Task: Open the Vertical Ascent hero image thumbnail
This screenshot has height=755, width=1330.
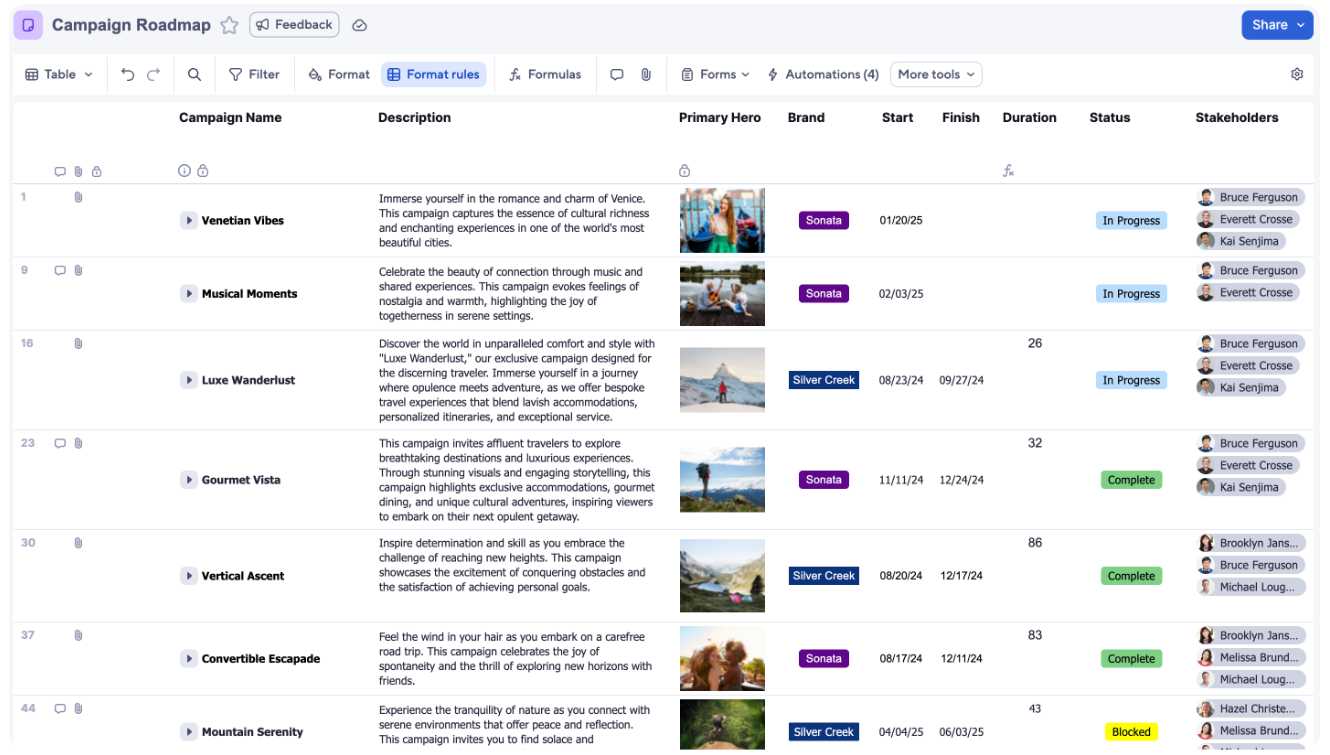Action: tap(722, 576)
